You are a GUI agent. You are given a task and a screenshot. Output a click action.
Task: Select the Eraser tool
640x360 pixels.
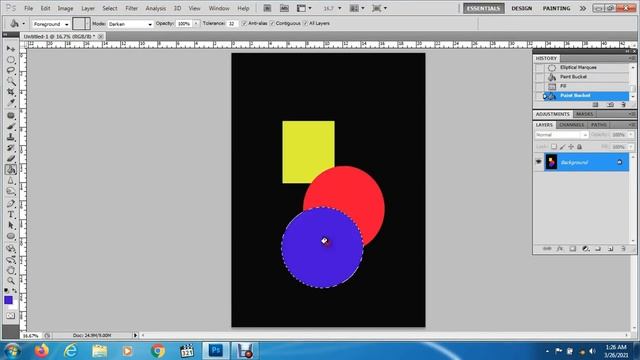[x=11, y=159]
